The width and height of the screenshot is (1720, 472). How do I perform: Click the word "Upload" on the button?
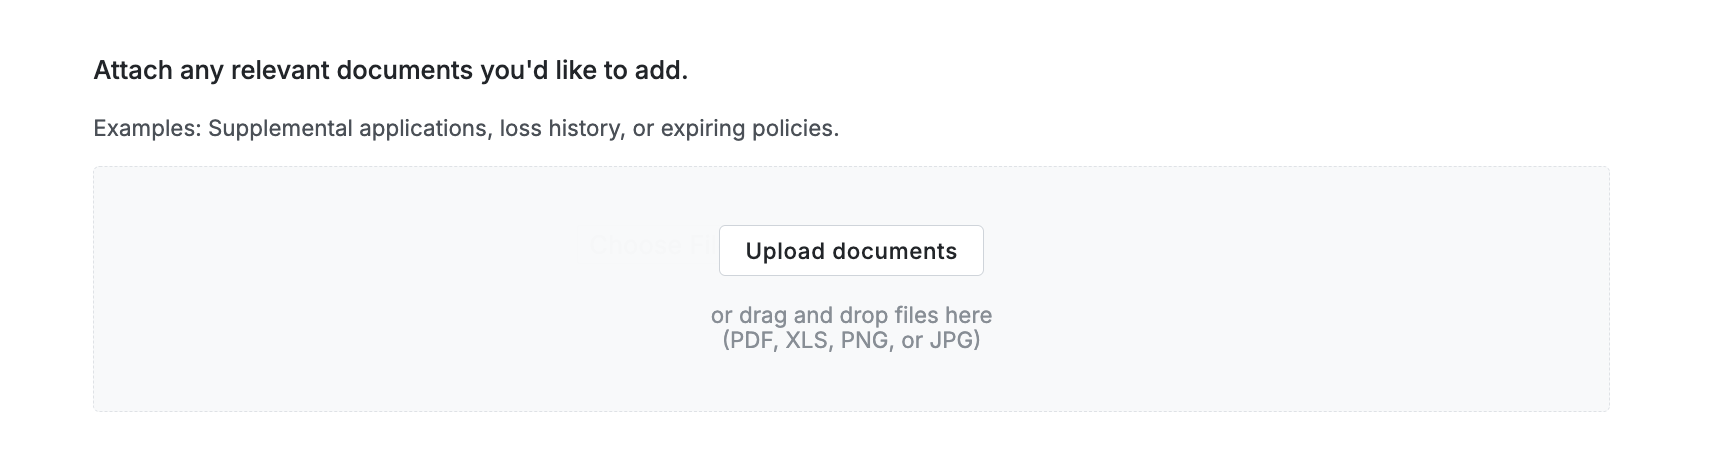(783, 251)
